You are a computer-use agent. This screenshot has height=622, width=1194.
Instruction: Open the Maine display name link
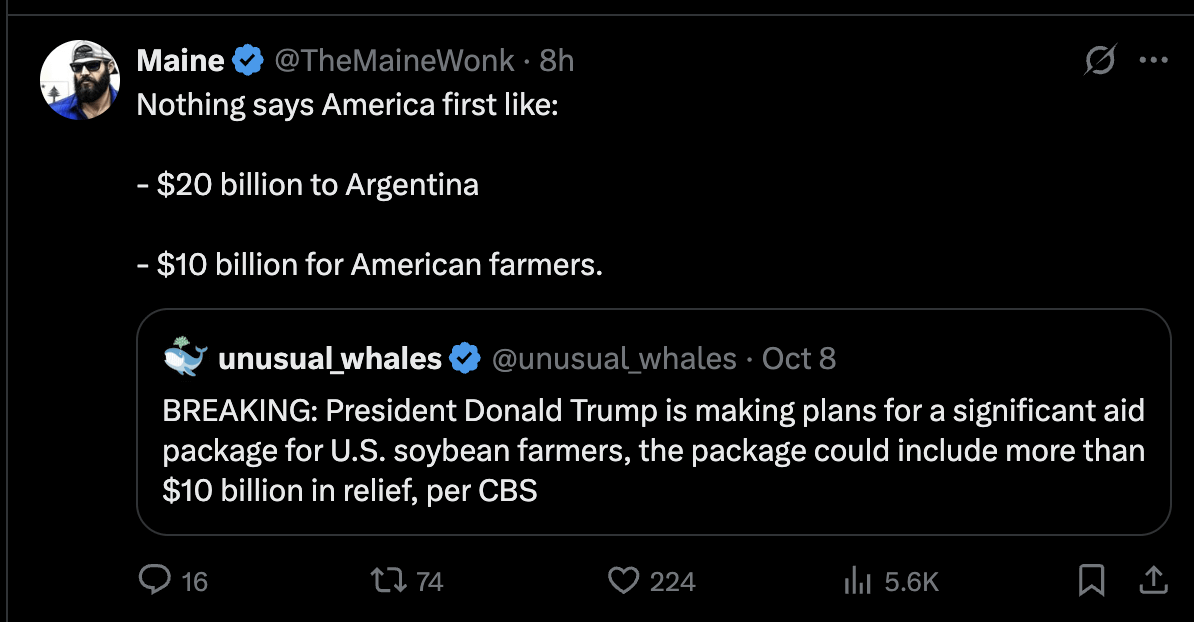180,61
